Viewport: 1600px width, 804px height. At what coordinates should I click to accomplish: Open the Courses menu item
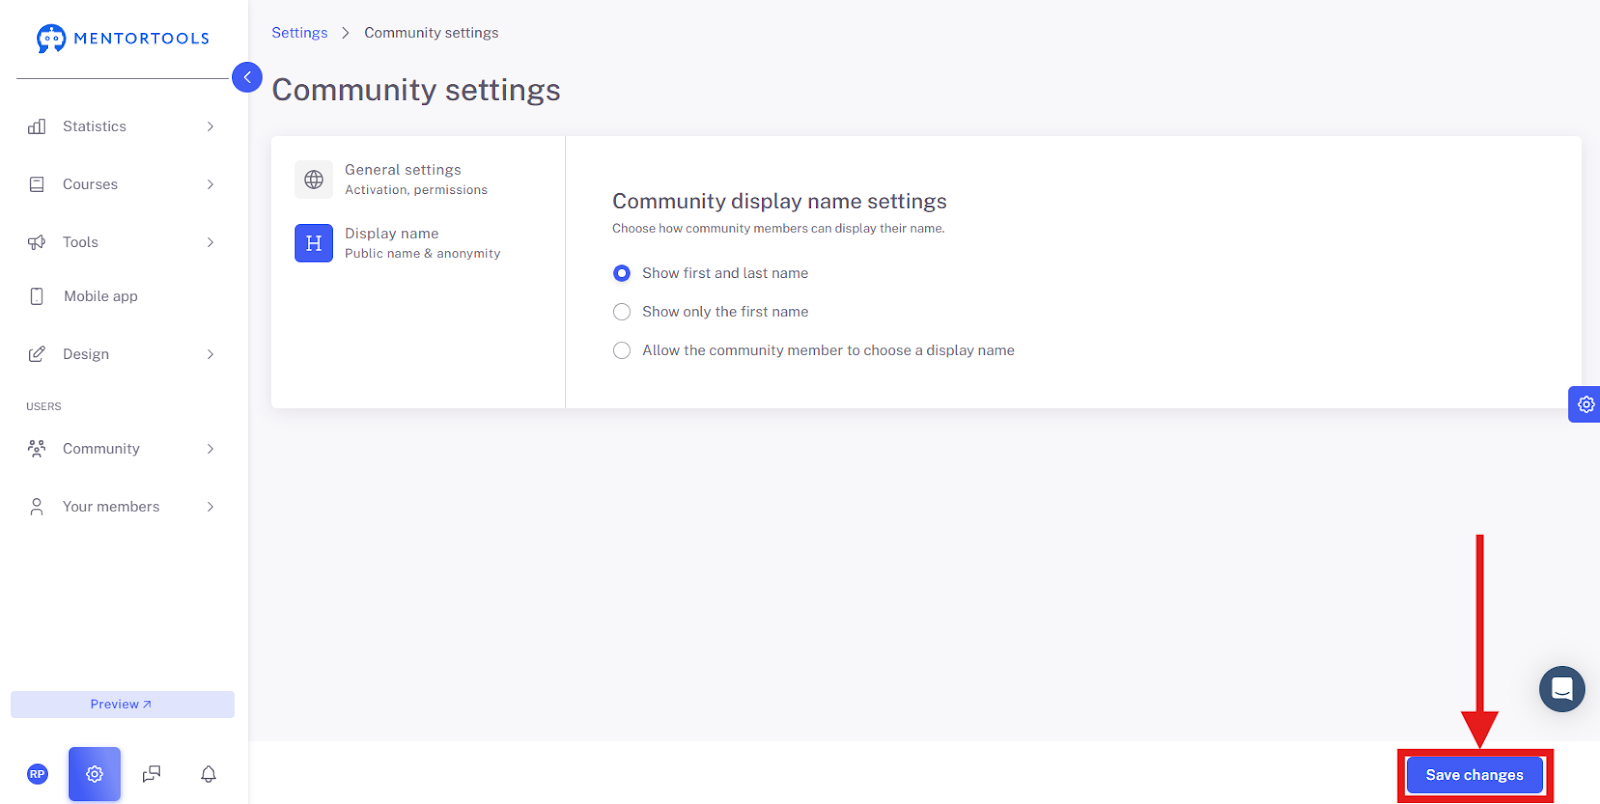tap(123, 184)
